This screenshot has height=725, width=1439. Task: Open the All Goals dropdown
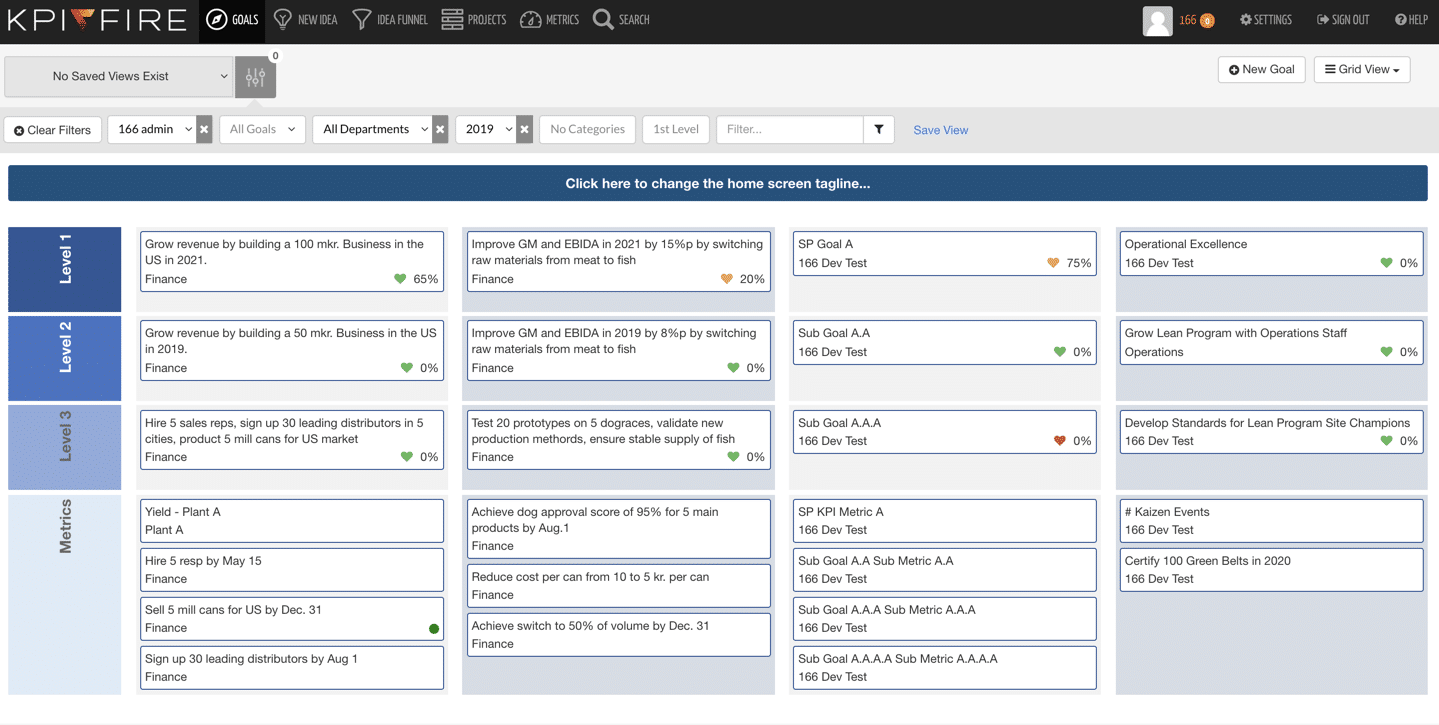coord(262,130)
